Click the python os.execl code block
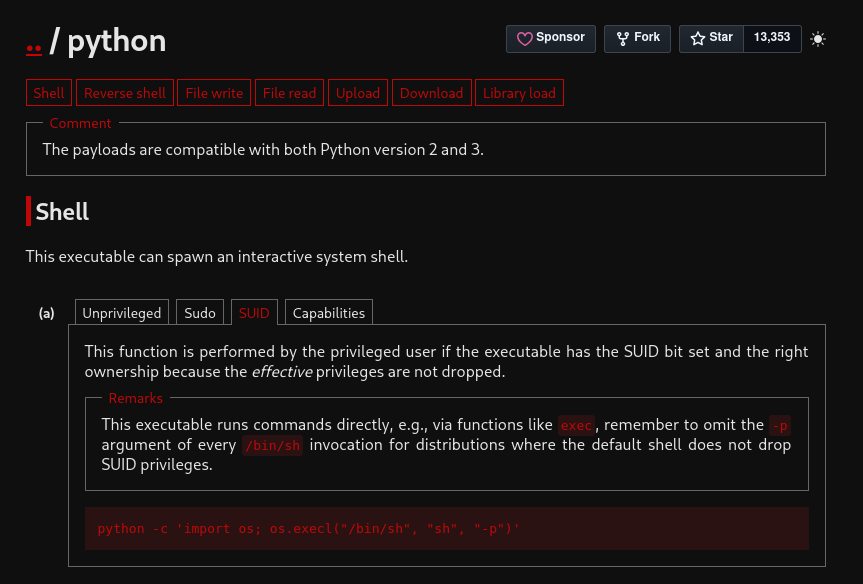This screenshot has height=584, width=863. click(447, 528)
